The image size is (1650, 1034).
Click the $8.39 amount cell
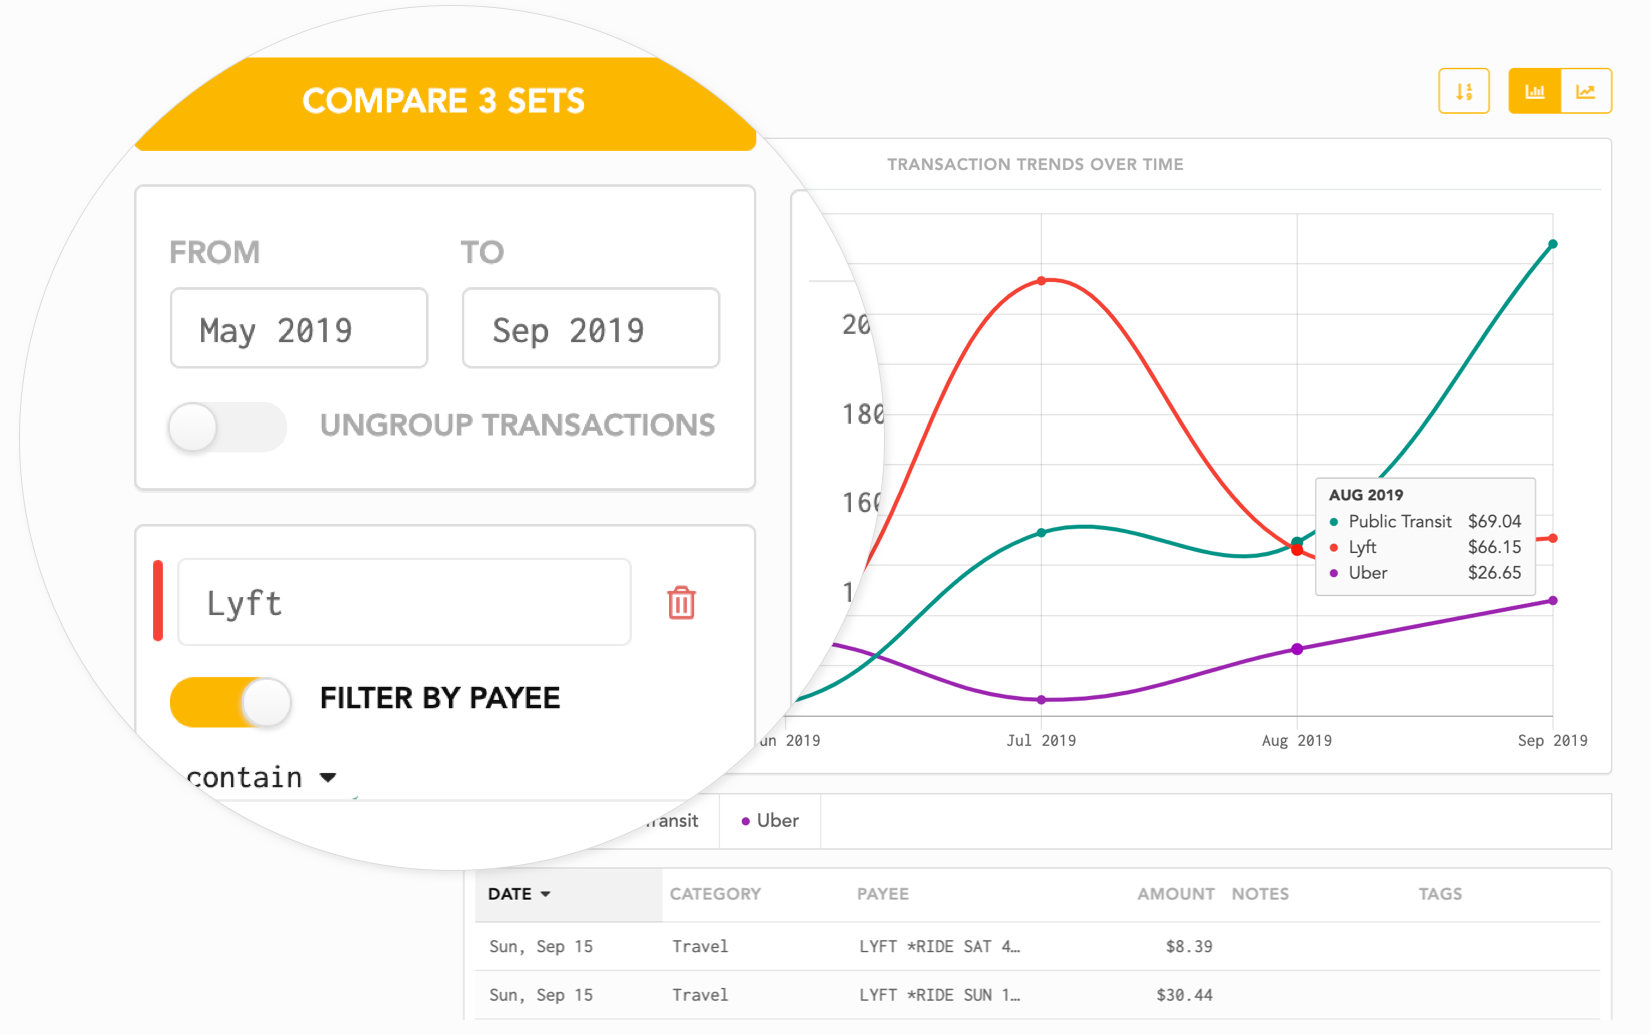(1189, 946)
